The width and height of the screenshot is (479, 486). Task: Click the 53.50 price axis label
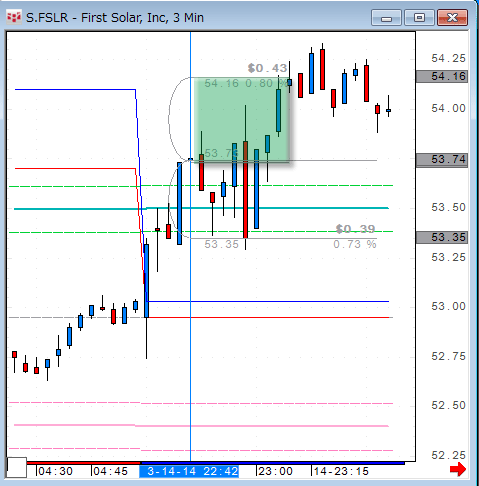point(448,207)
